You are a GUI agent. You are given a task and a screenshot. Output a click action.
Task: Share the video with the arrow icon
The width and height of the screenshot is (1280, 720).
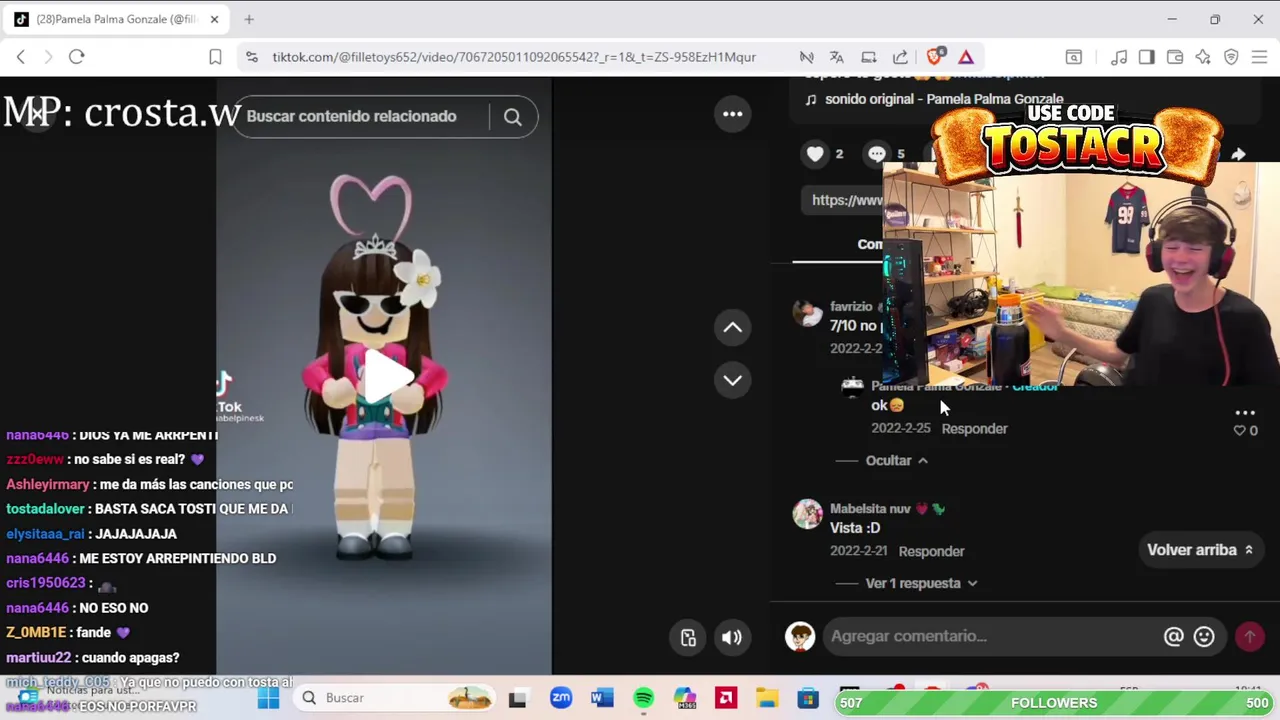(1238, 153)
